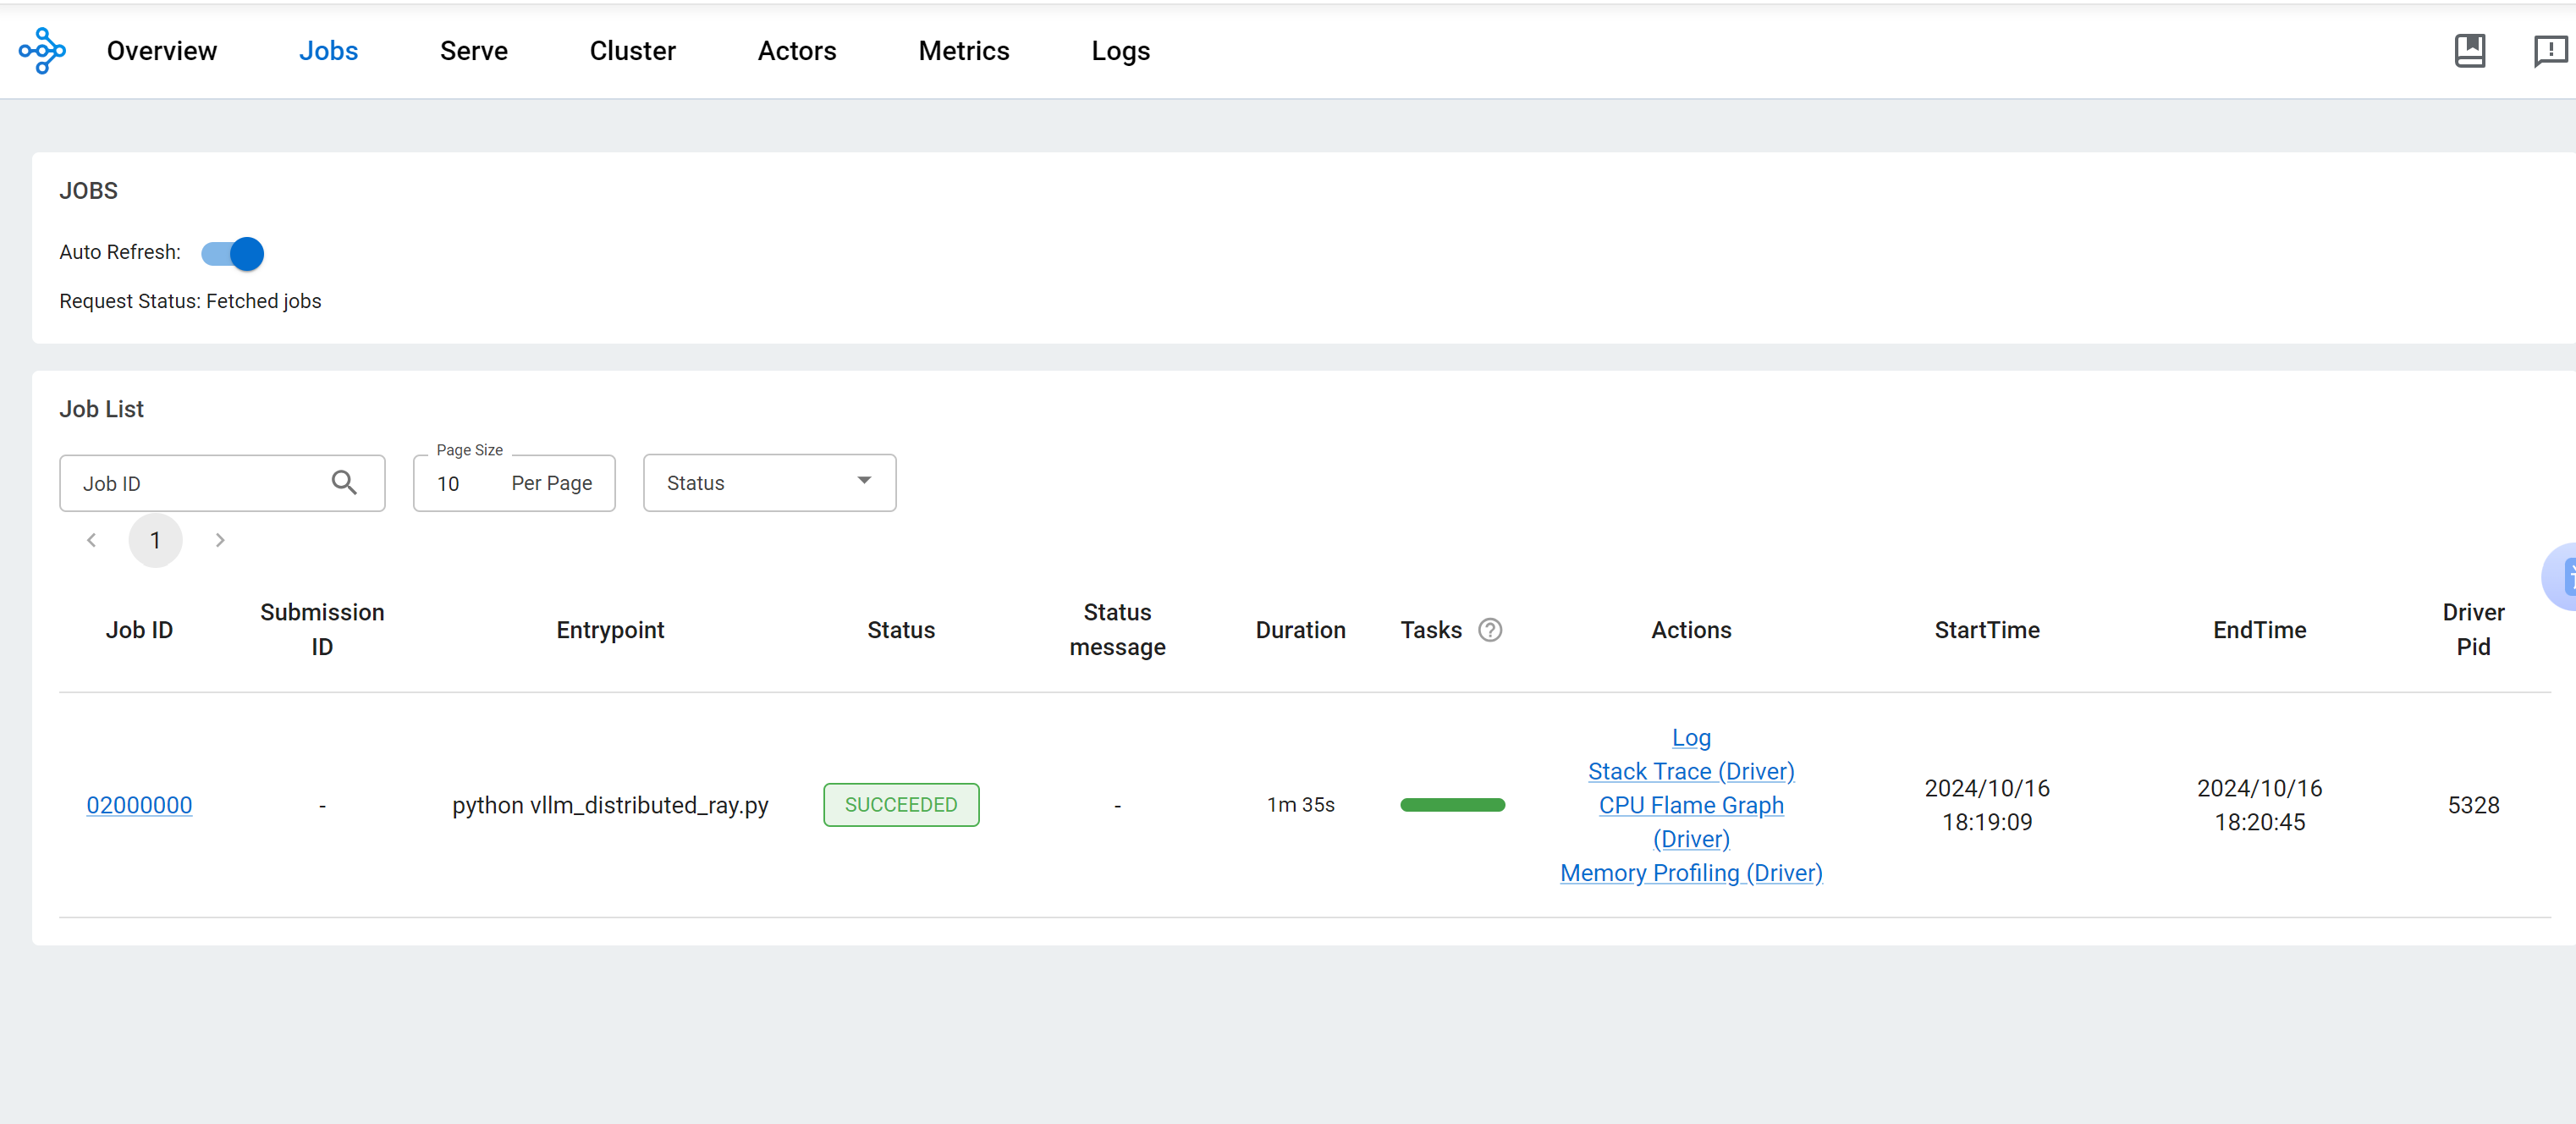Open the Actors tab
The width and height of the screenshot is (2576, 1124).
point(796,51)
